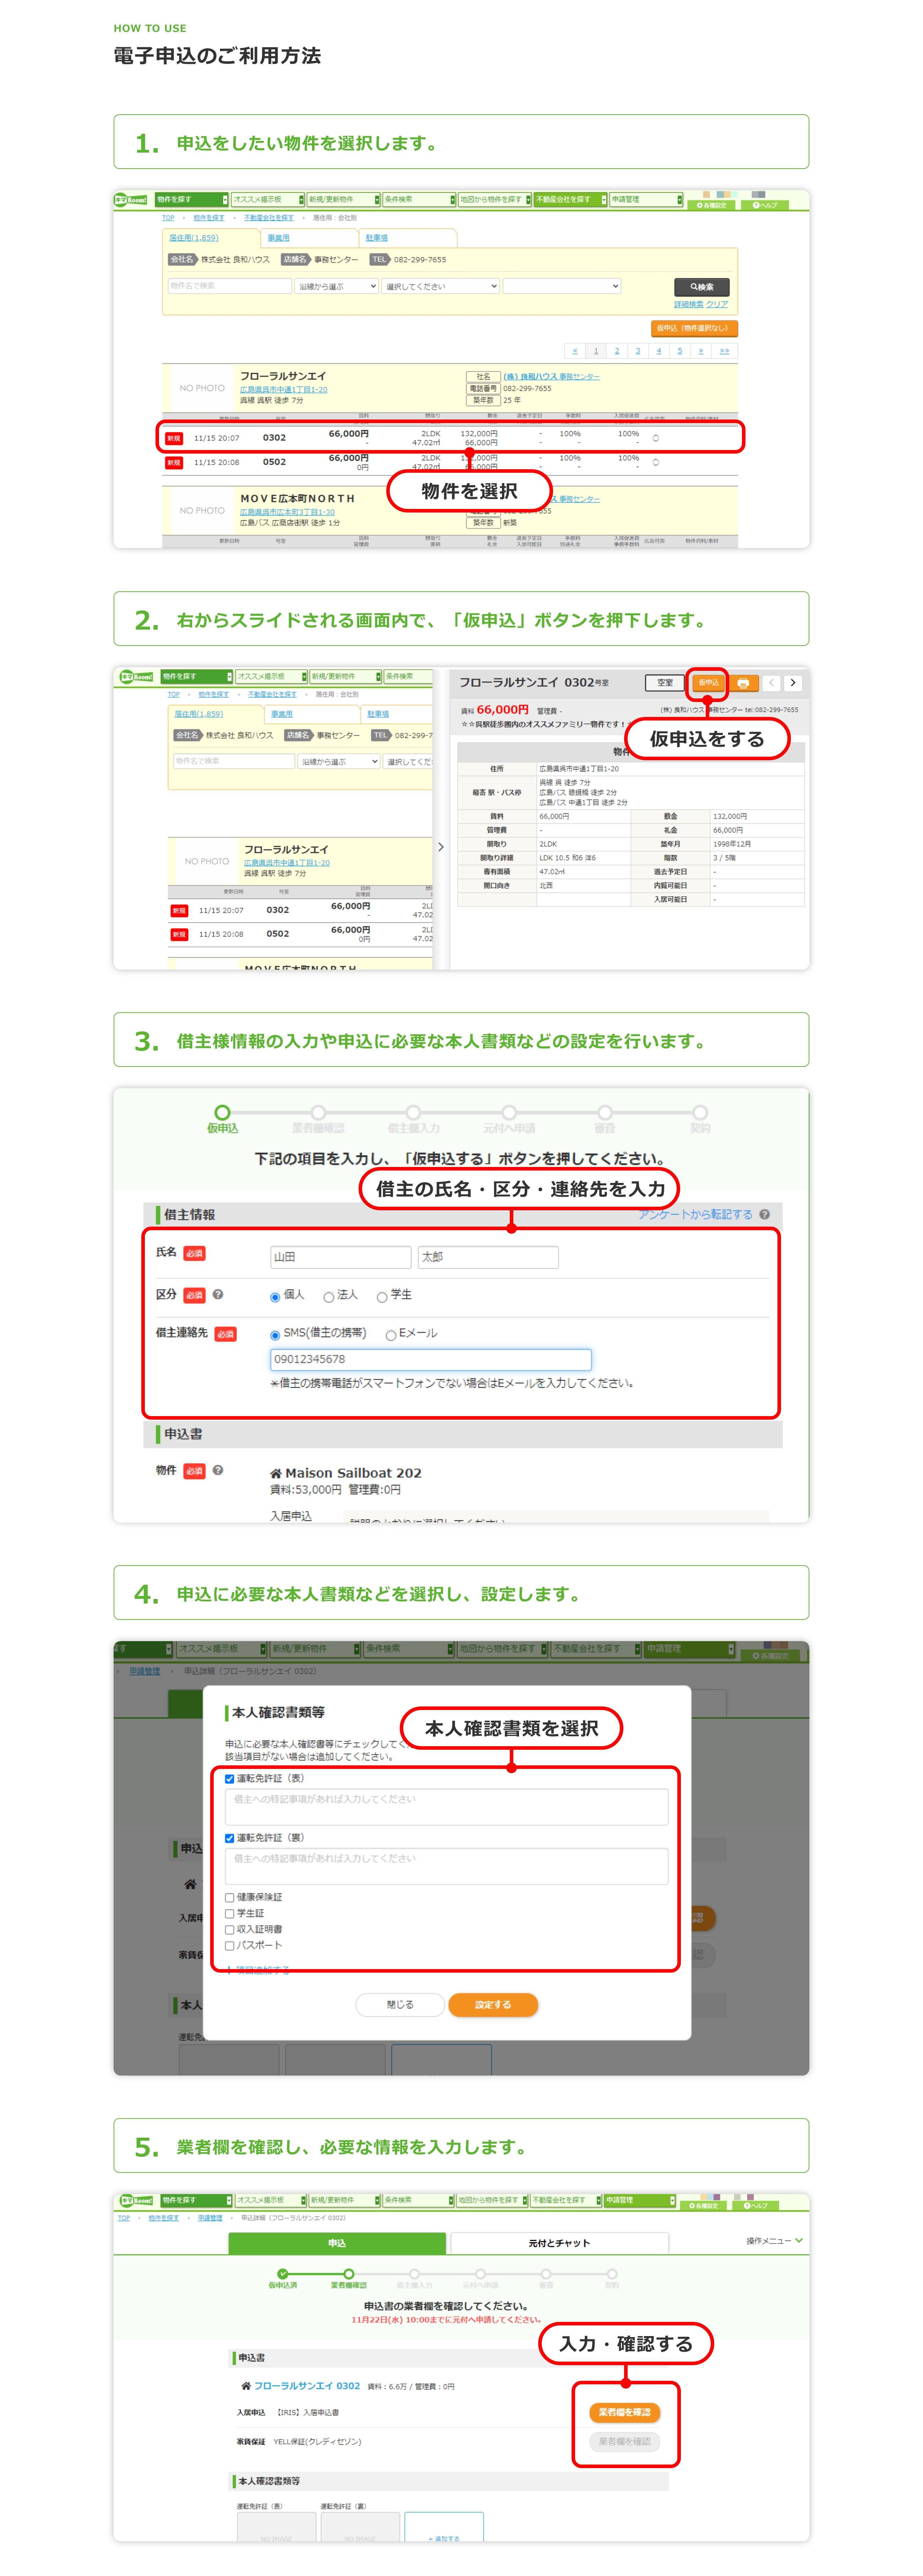
Task: Open 条件検索 dropdown in step 1 menu bar
Action: click(419, 200)
